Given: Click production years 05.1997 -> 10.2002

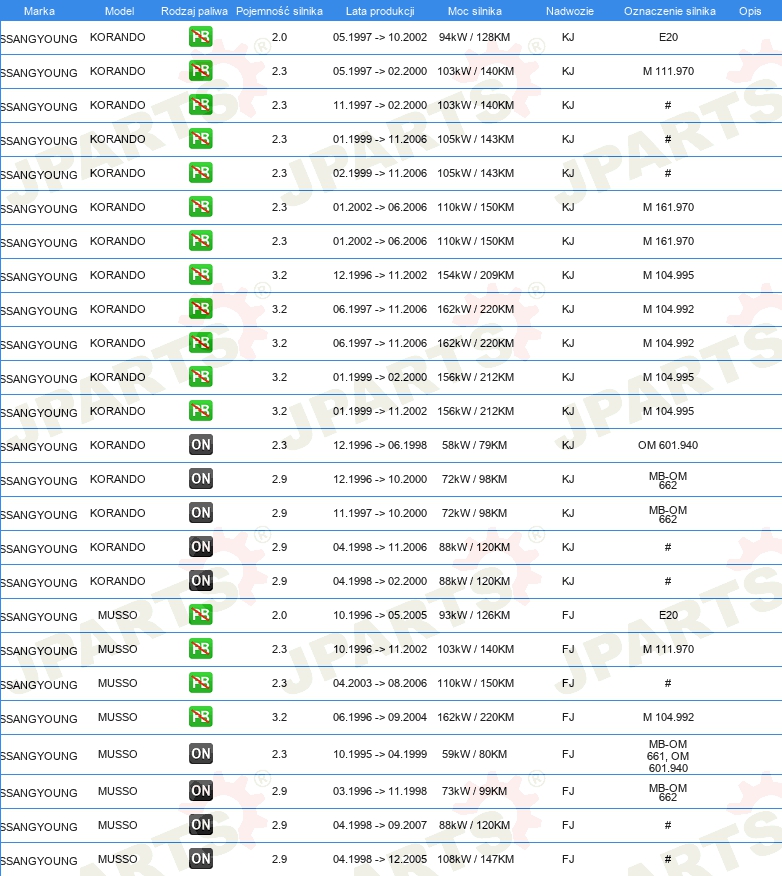Looking at the screenshot, I should point(380,37).
